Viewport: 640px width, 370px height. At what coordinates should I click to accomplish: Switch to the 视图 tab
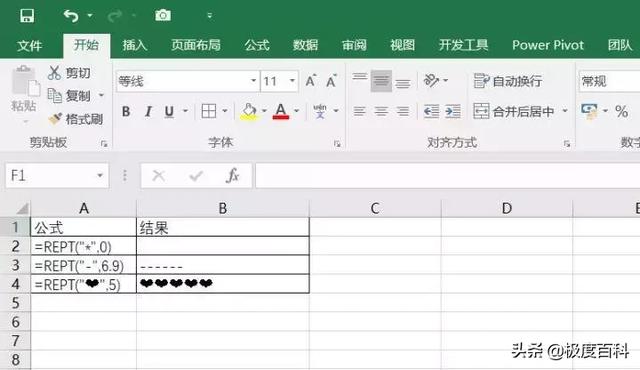(402, 45)
